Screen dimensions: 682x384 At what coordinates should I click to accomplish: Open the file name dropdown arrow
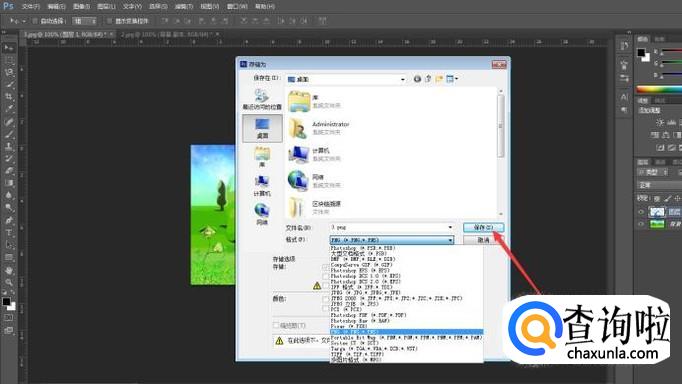[450, 227]
